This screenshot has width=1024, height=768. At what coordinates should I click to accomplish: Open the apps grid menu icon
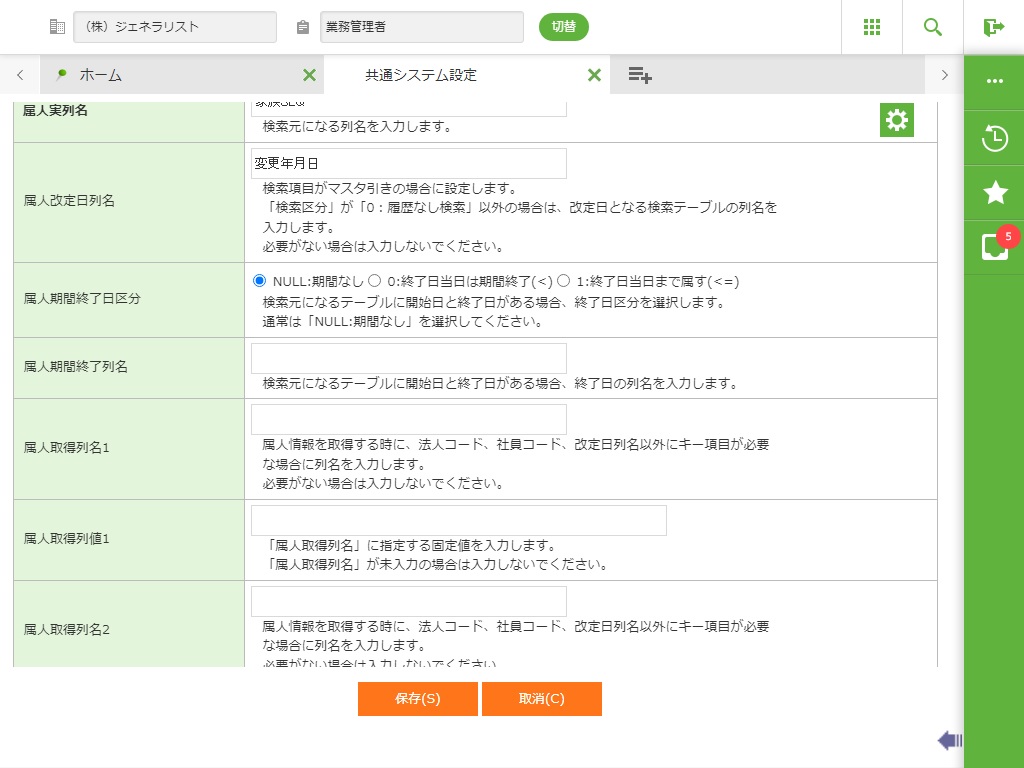(872, 27)
